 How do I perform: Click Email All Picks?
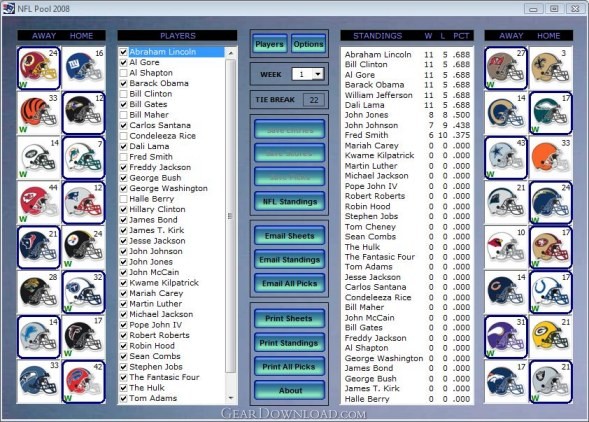point(290,283)
